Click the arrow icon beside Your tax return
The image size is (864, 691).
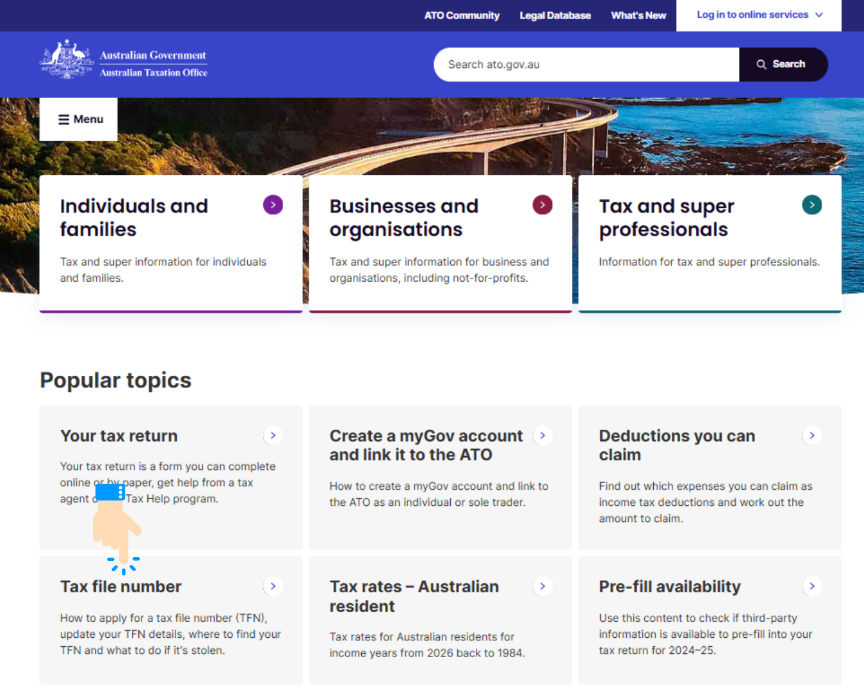tap(273, 435)
